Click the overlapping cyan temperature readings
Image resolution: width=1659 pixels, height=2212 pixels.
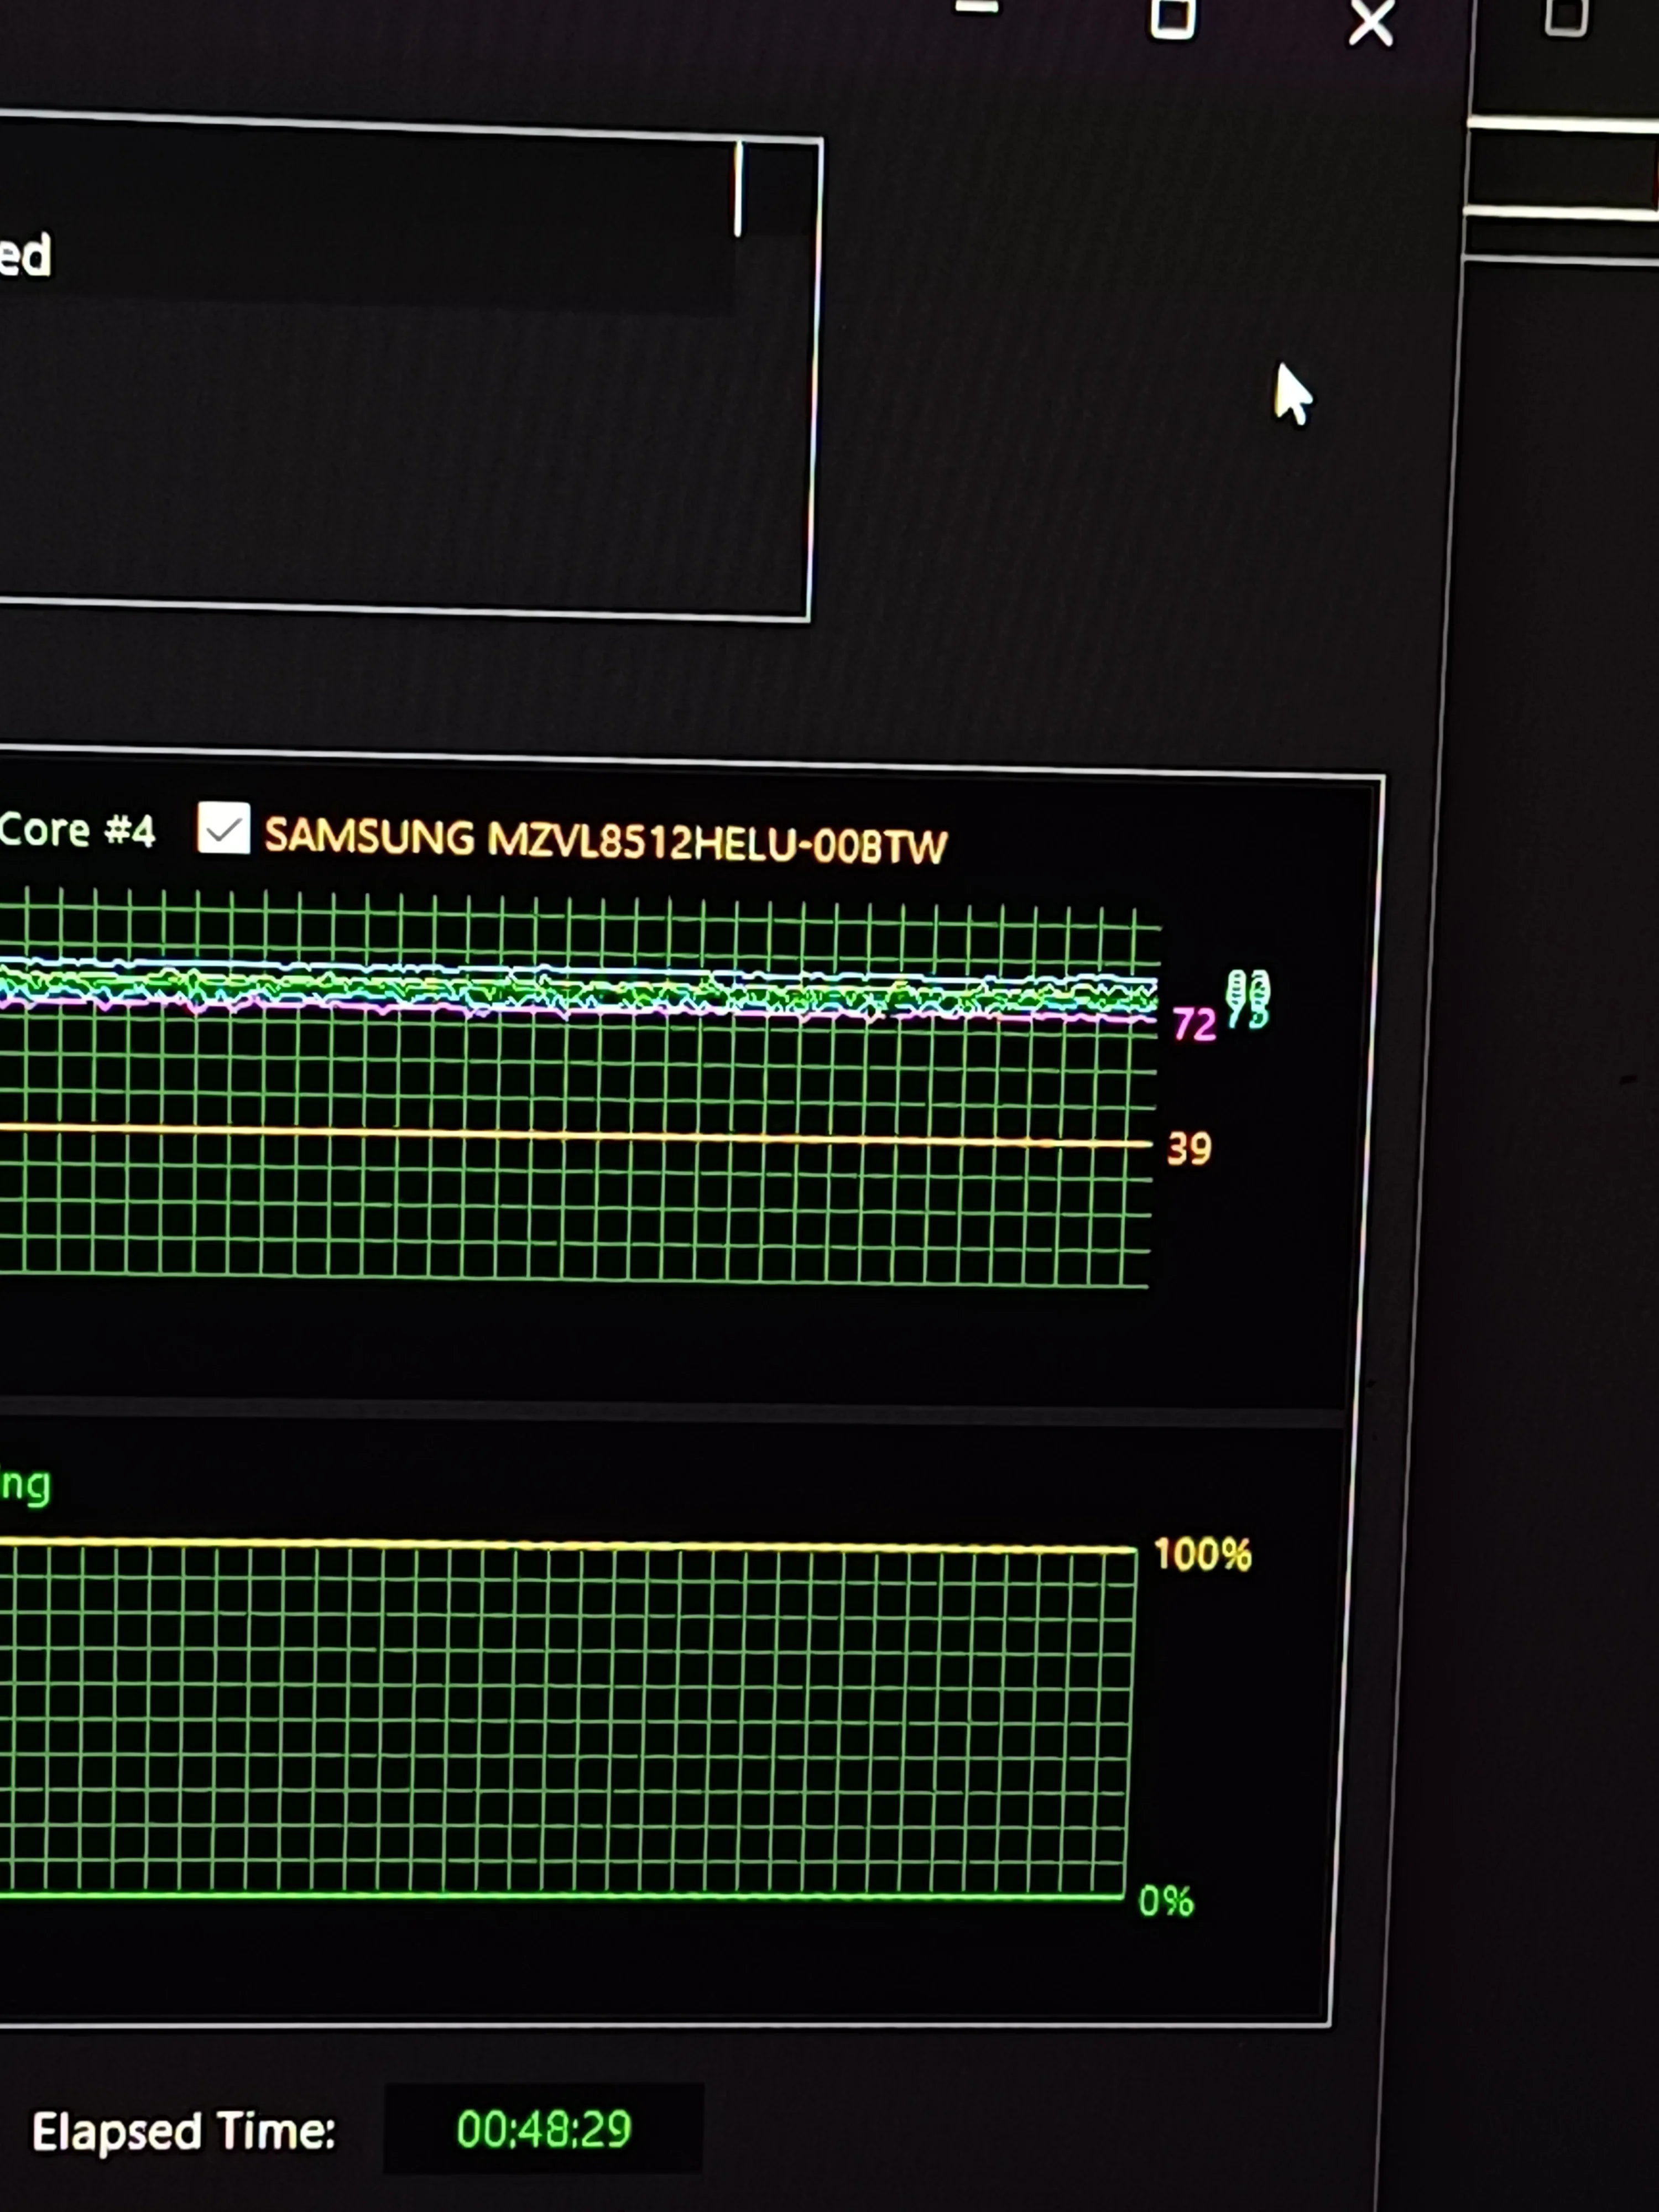point(1247,998)
